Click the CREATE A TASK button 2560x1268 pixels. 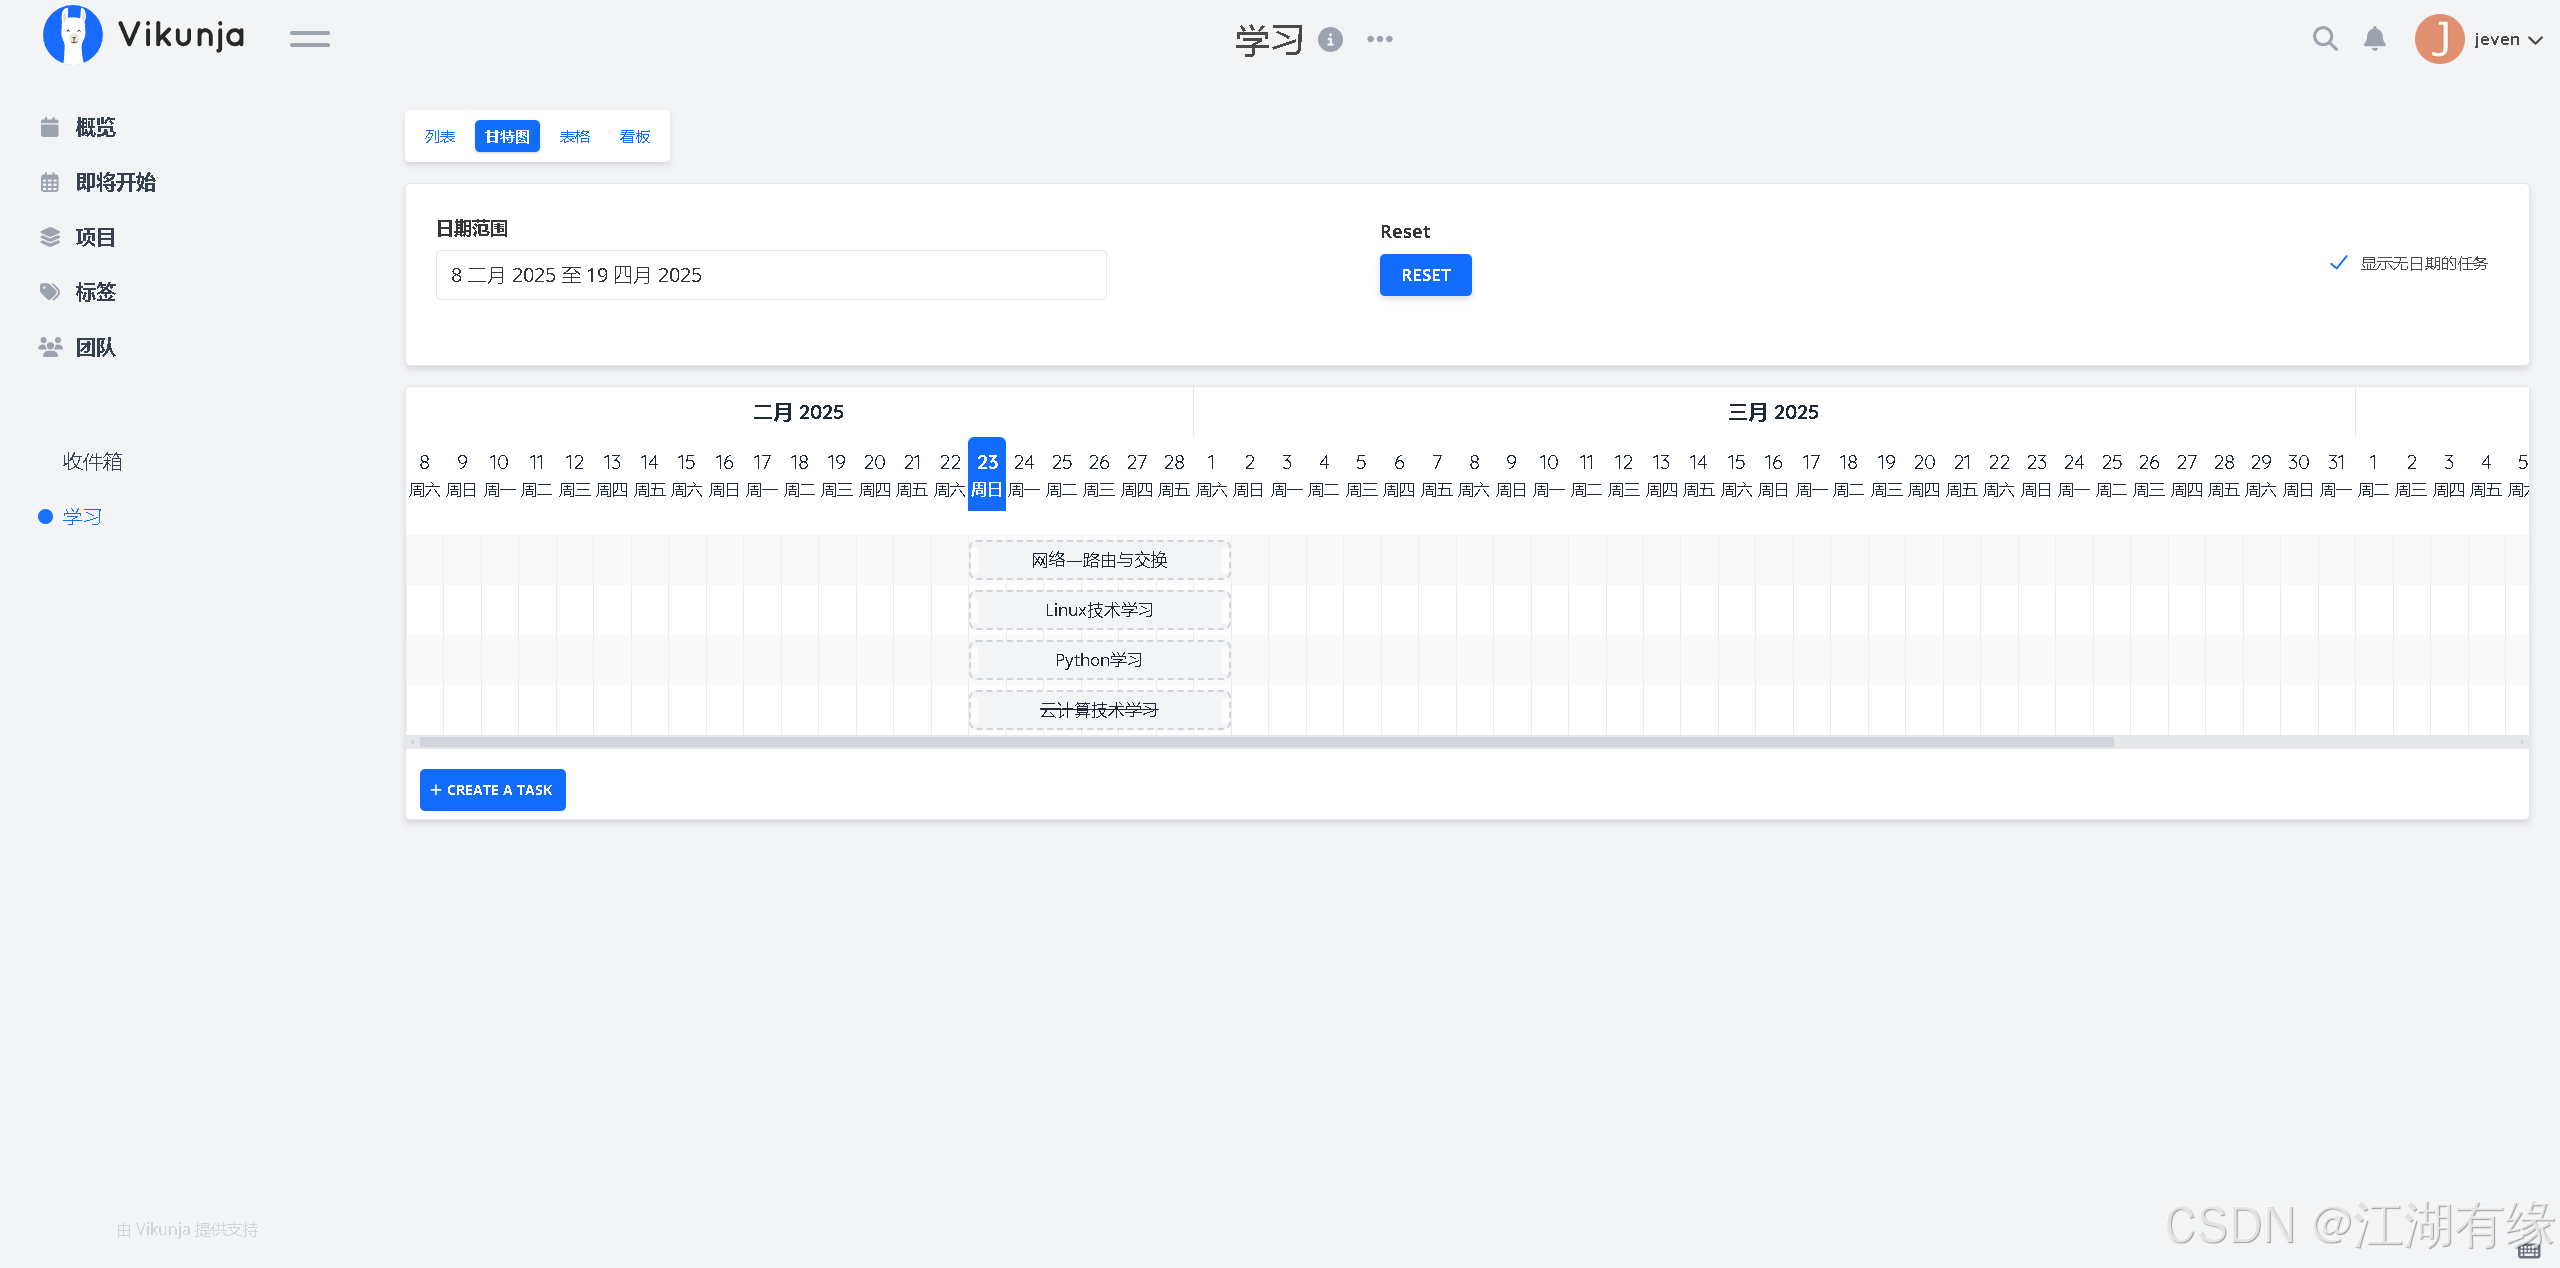tap(492, 790)
